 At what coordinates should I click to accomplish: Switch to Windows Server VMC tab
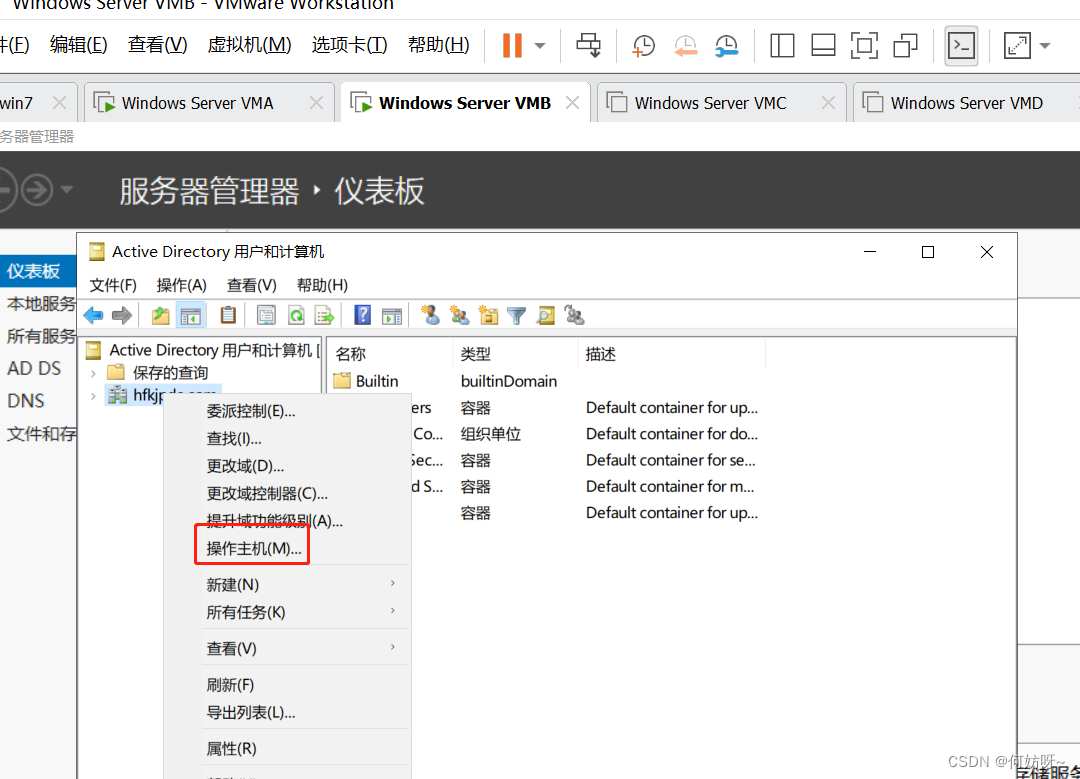click(x=710, y=103)
